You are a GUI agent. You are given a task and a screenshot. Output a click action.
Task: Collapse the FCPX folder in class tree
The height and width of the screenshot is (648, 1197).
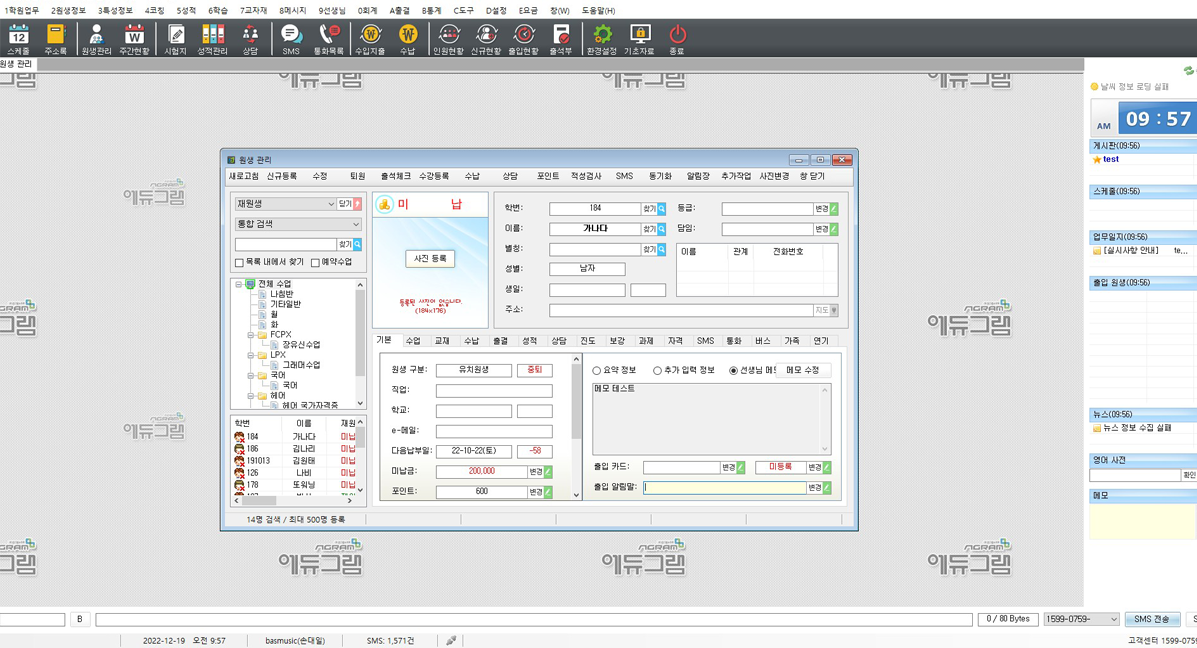(250, 335)
